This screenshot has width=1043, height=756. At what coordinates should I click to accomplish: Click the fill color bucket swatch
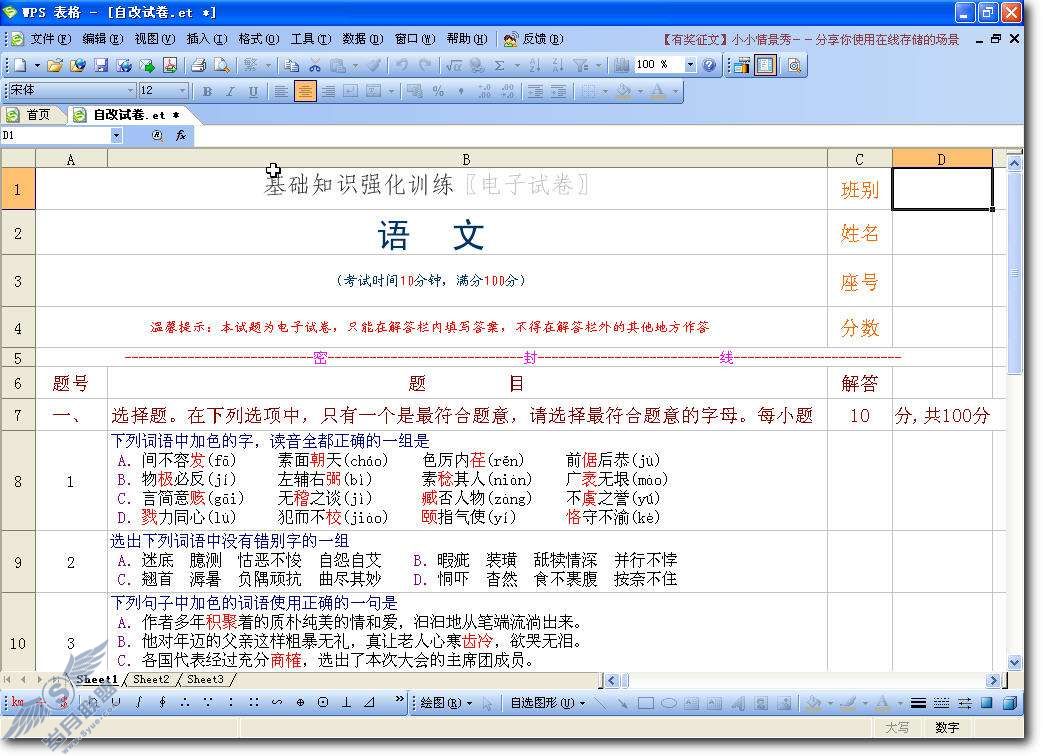pyautogui.click(x=623, y=91)
